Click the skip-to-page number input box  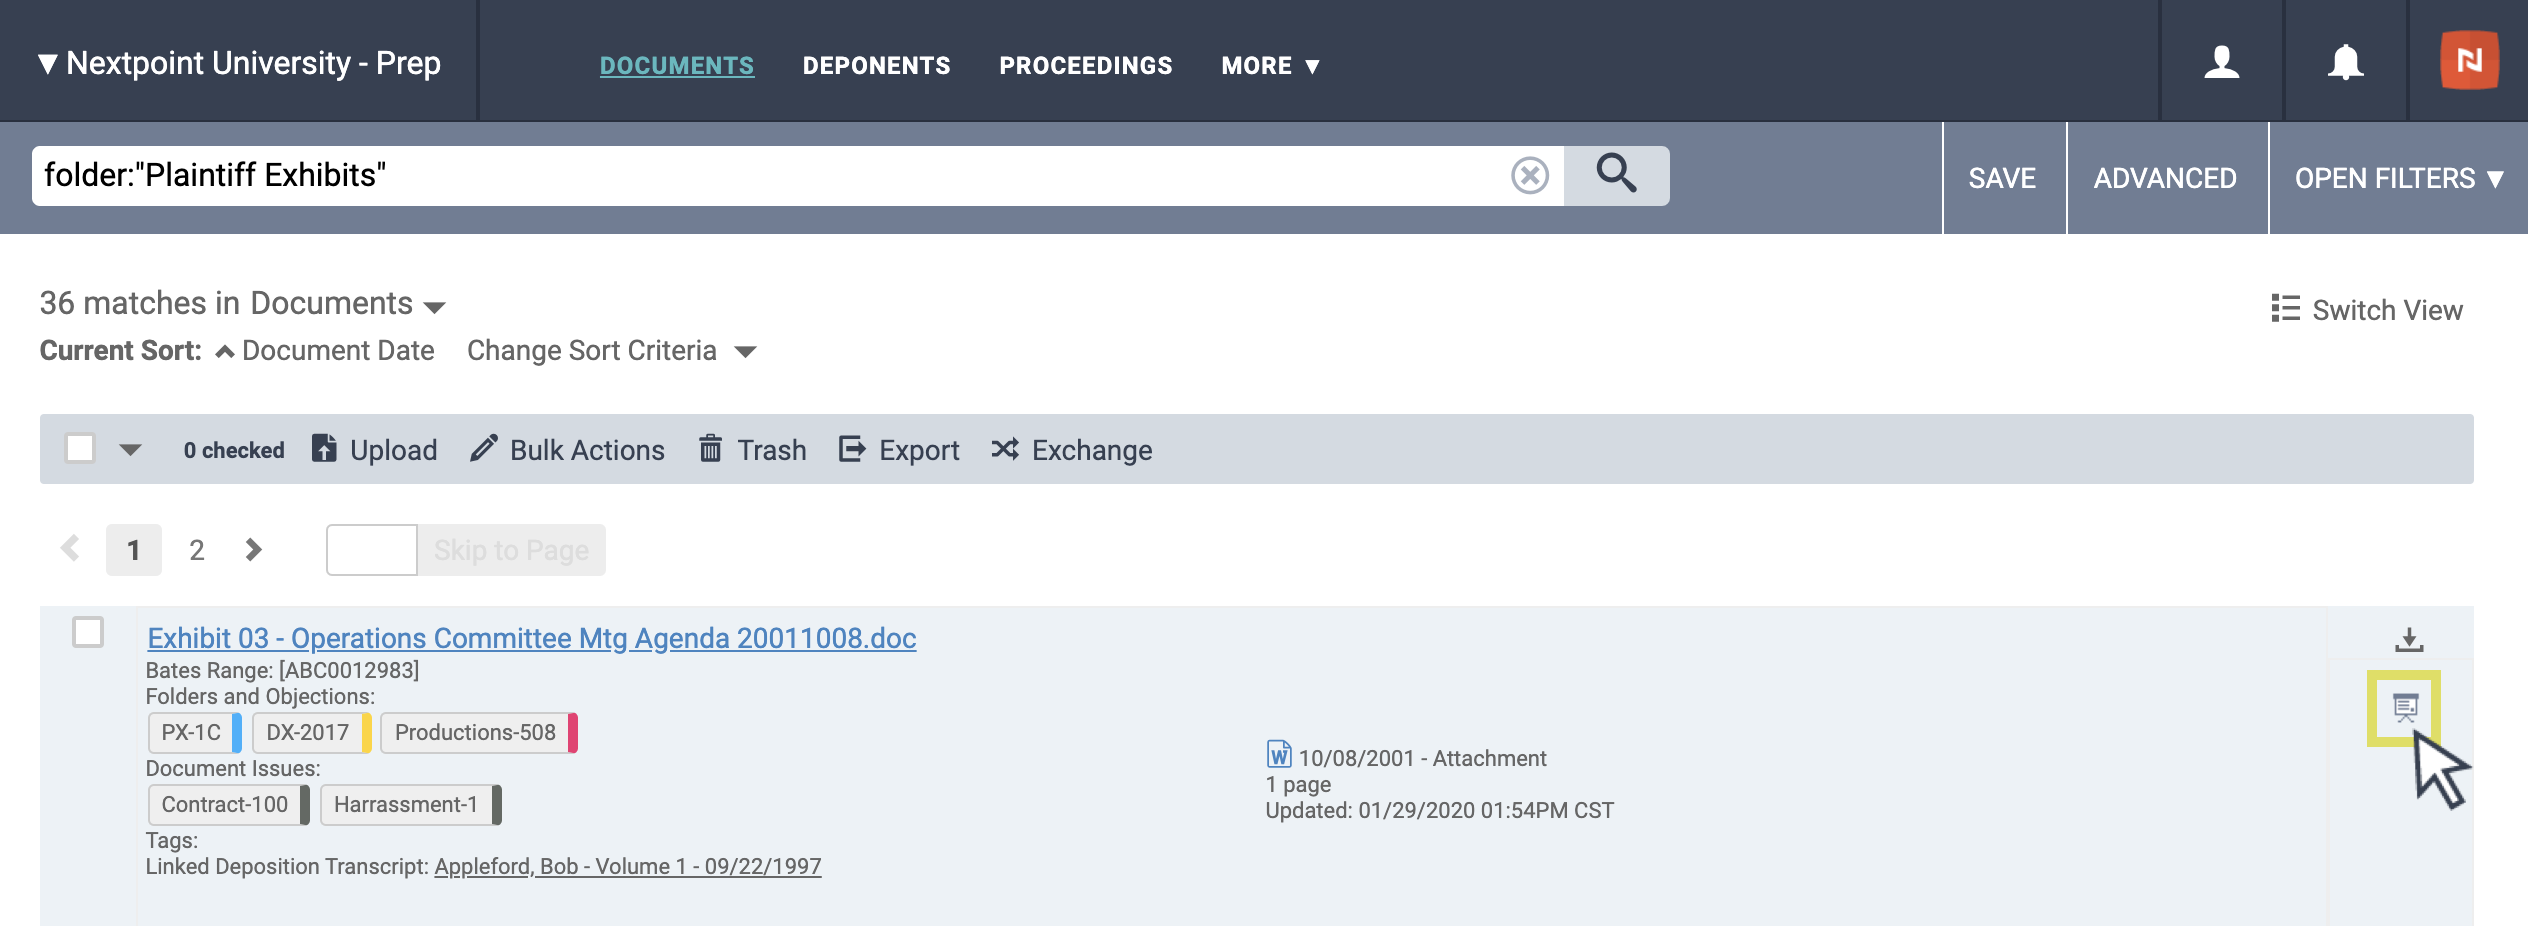click(372, 550)
